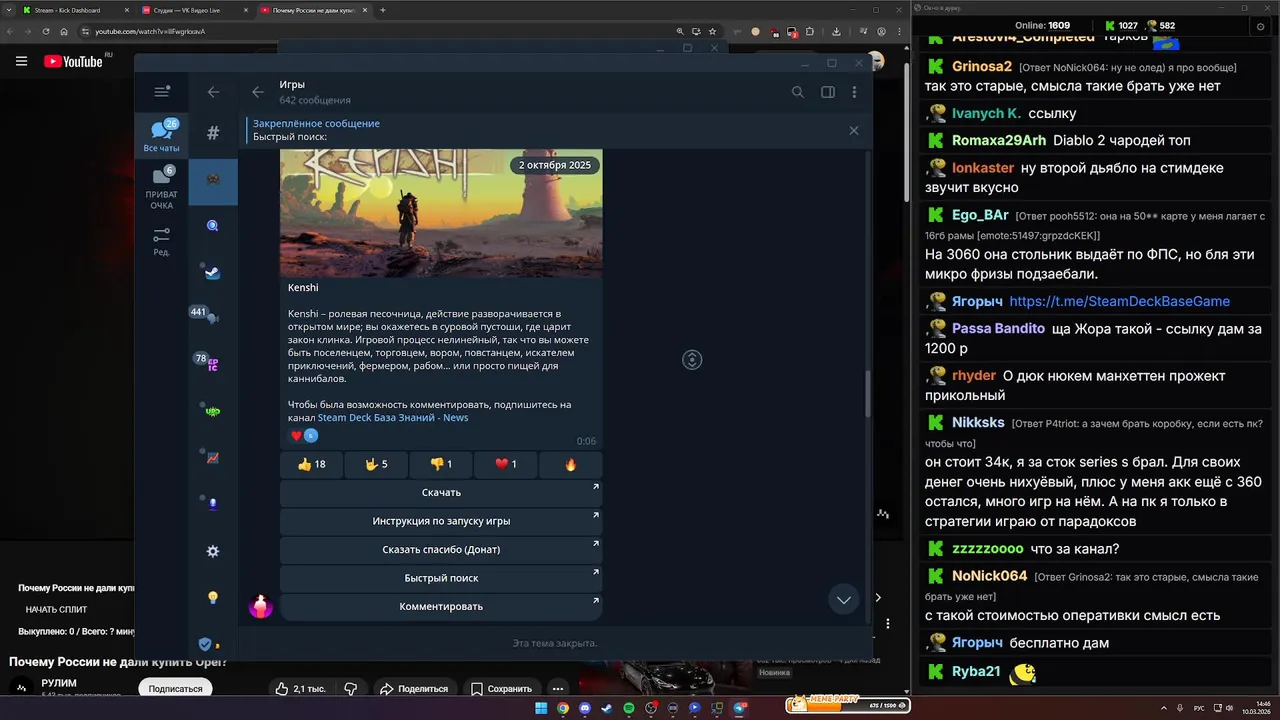Image resolution: width=1280 pixels, height=720 pixels.
Task: Expand the browser tab search dropdown
Action: [x=7, y=10]
